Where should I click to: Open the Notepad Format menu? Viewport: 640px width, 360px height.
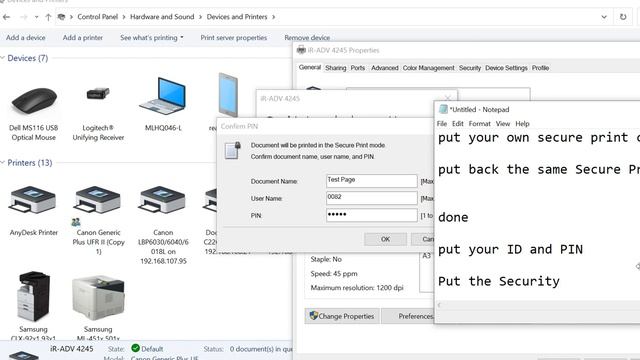coord(479,123)
